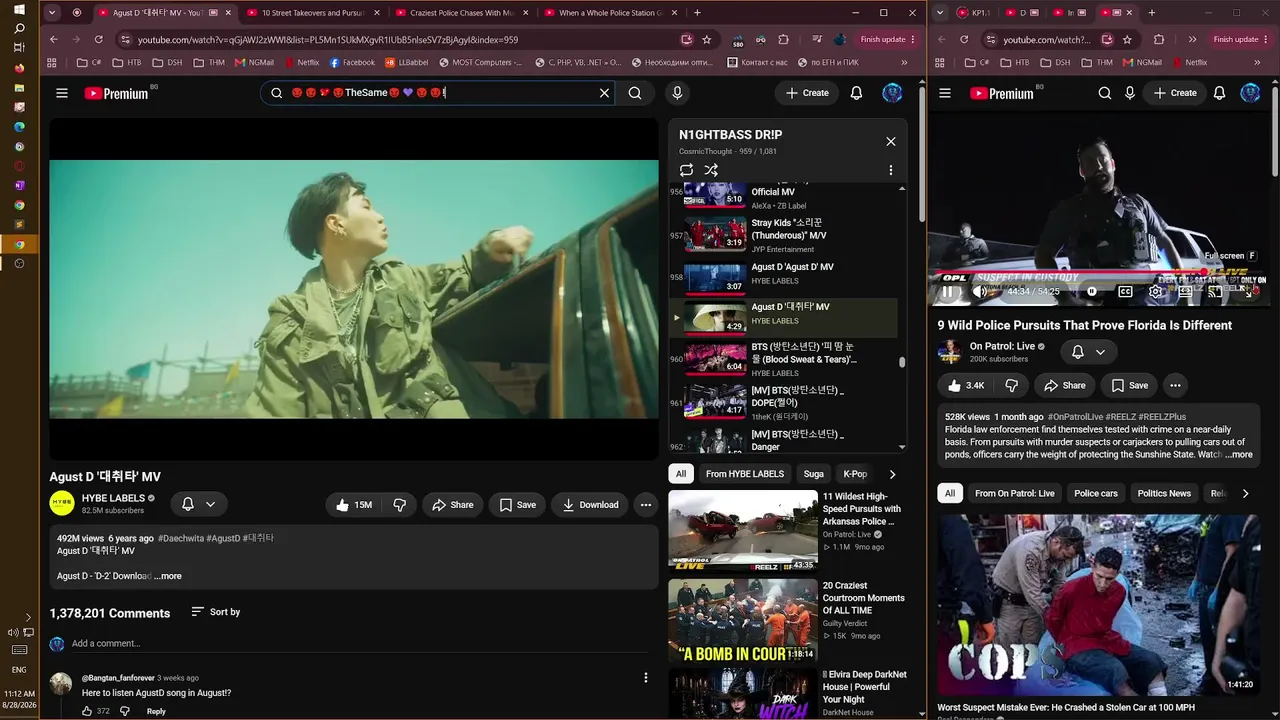
Task: Click the Add a comment field
Action: [x=358, y=643]
